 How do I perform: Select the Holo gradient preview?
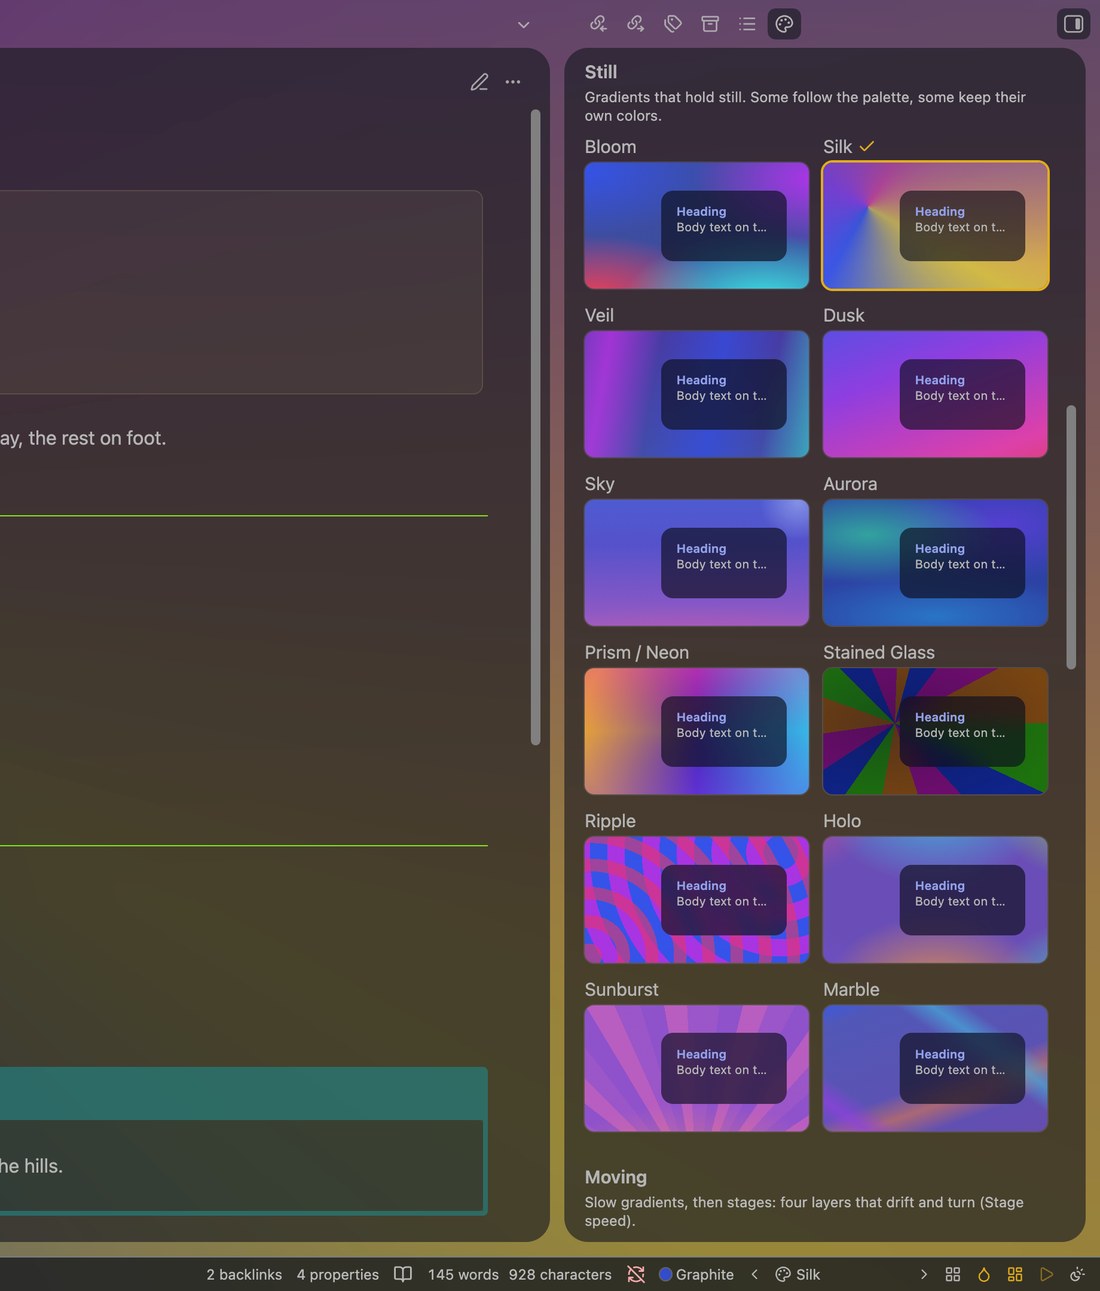pyautogui.click(x=935, y=900)
